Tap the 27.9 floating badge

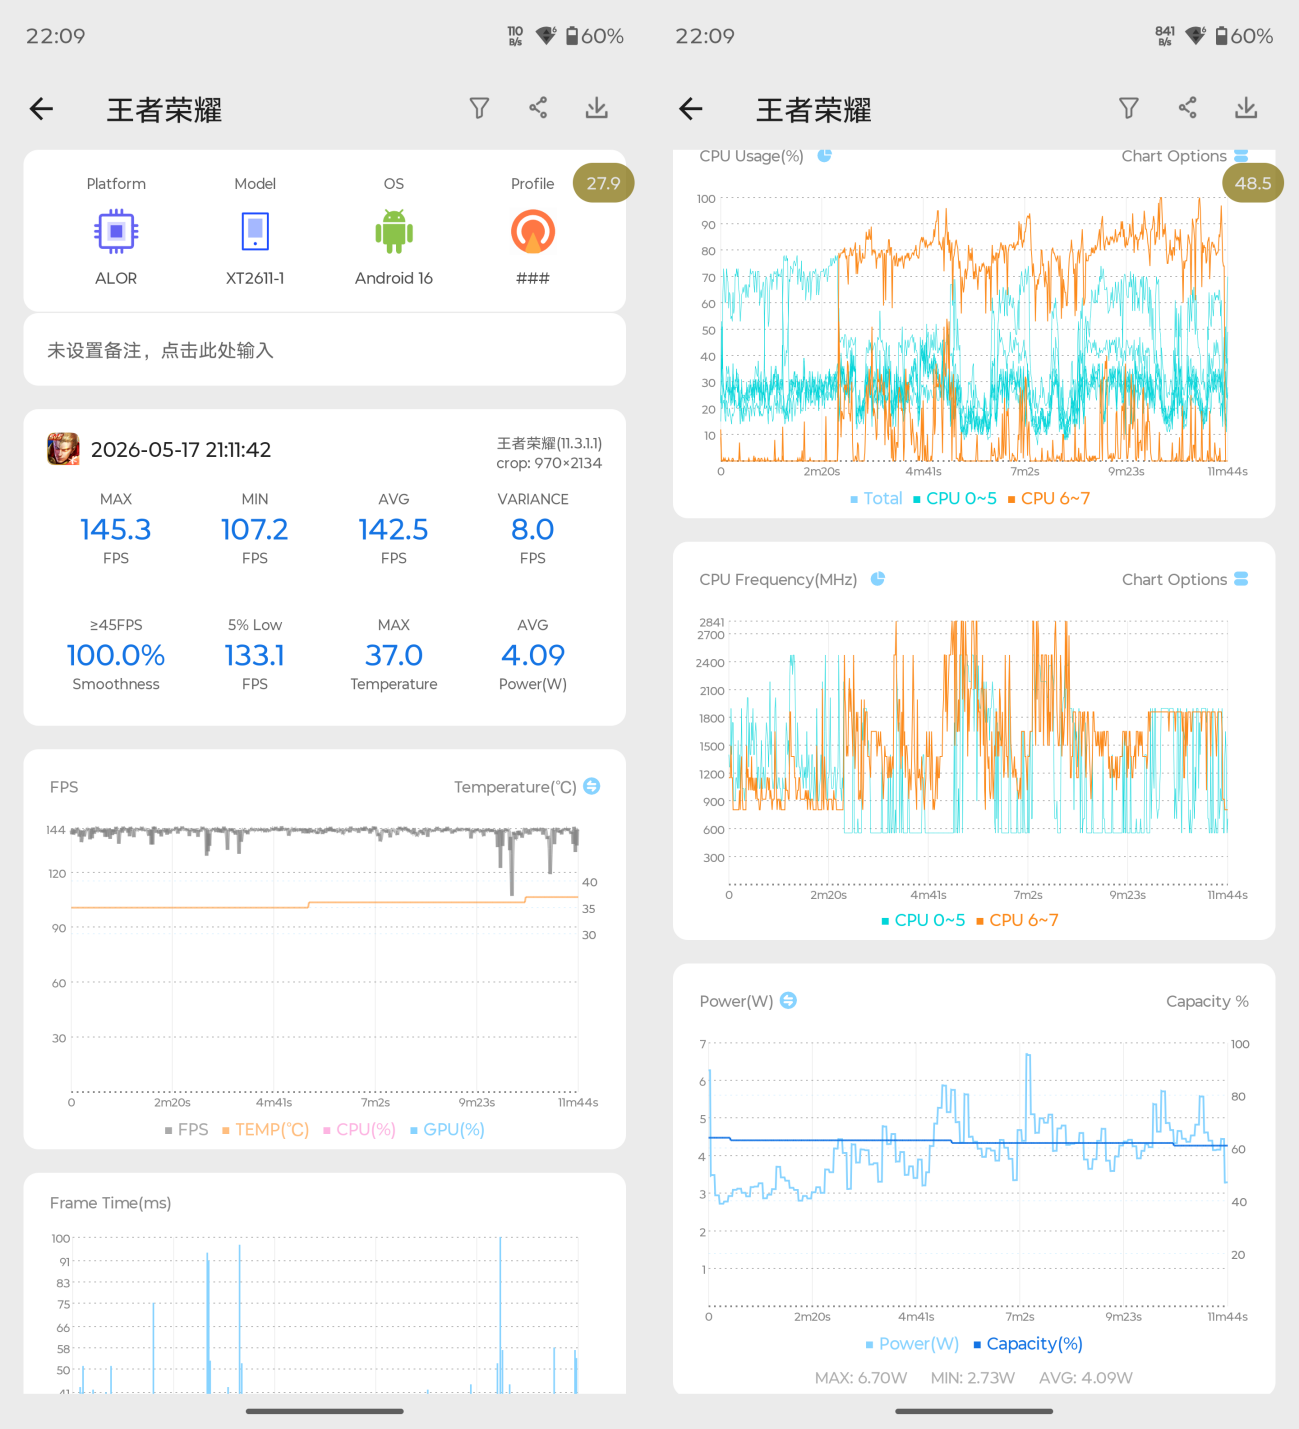[603, 183]
